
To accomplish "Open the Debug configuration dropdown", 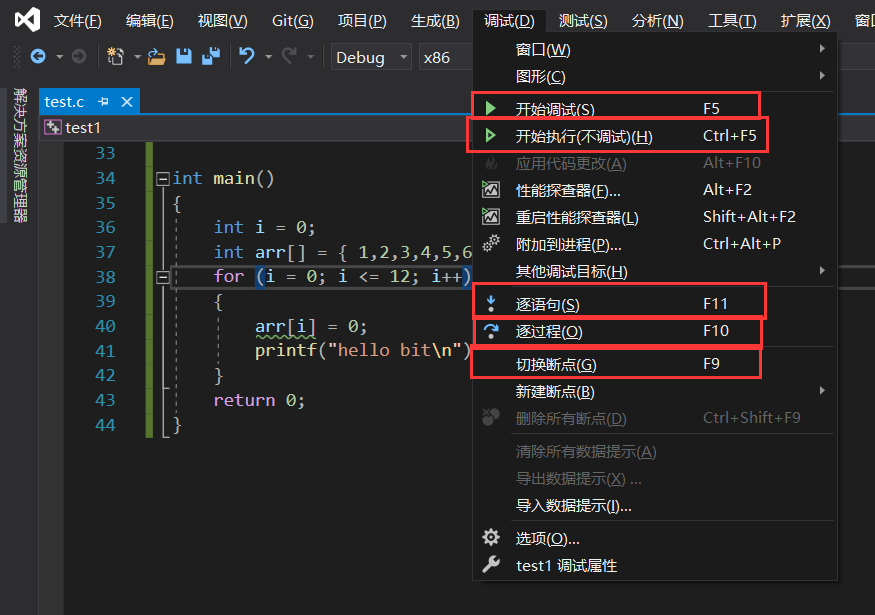I will point(371,57).
